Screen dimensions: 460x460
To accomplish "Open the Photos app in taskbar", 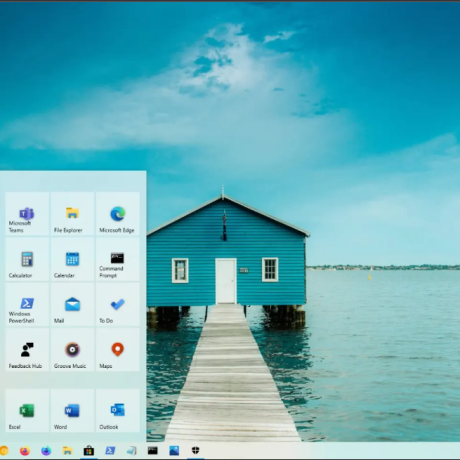I will coord(174,451).
